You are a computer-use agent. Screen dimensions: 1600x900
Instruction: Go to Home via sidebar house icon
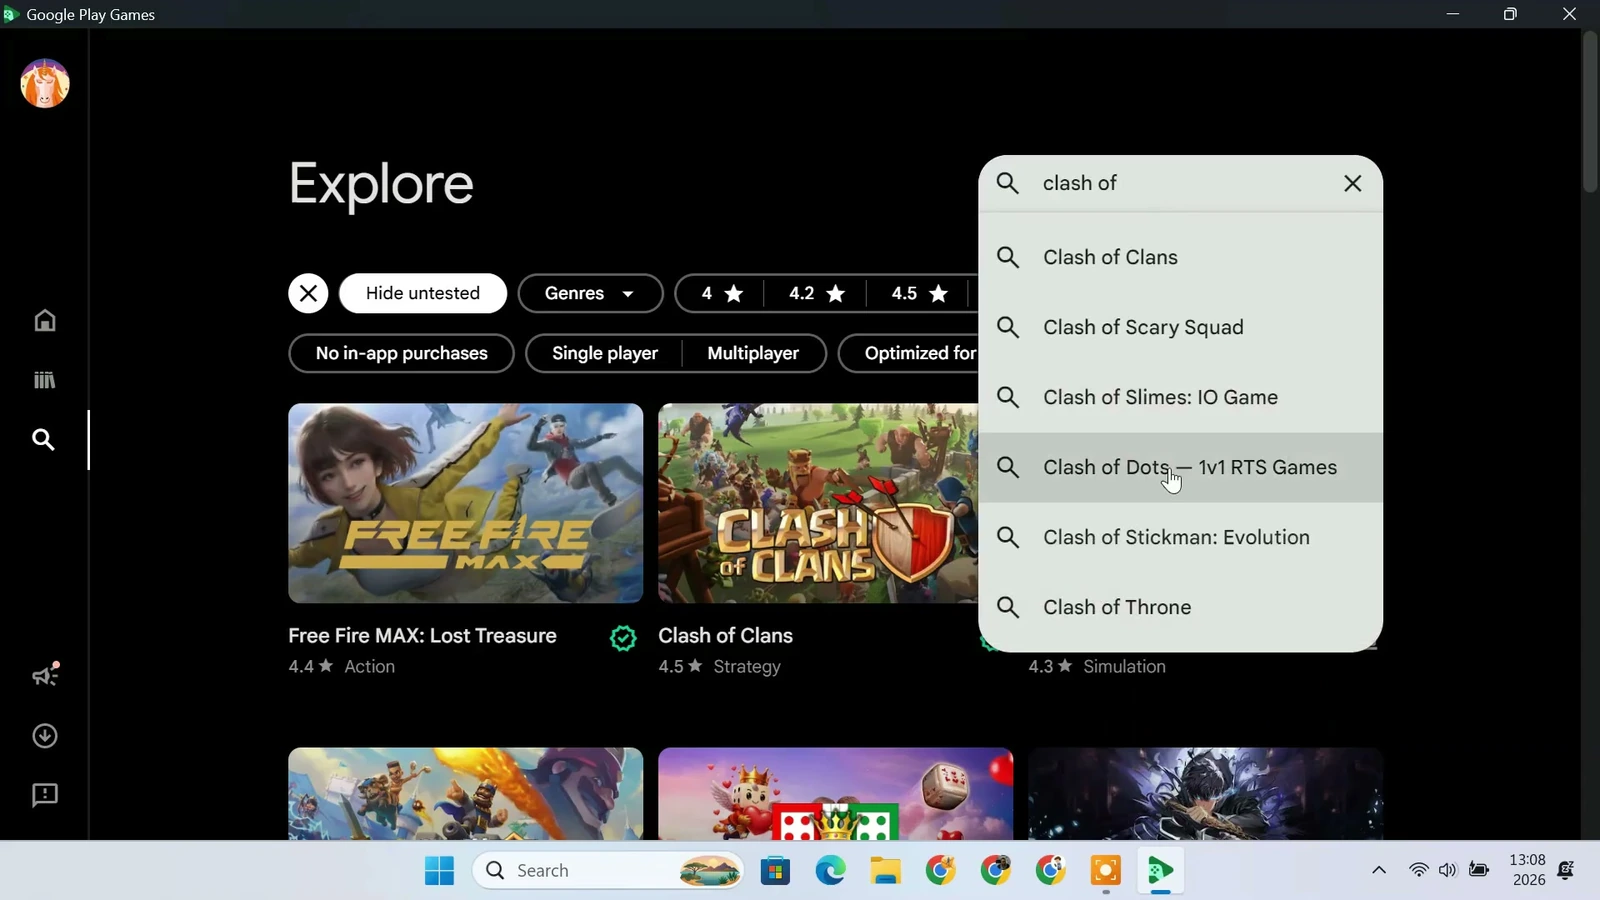pos(44,320)
